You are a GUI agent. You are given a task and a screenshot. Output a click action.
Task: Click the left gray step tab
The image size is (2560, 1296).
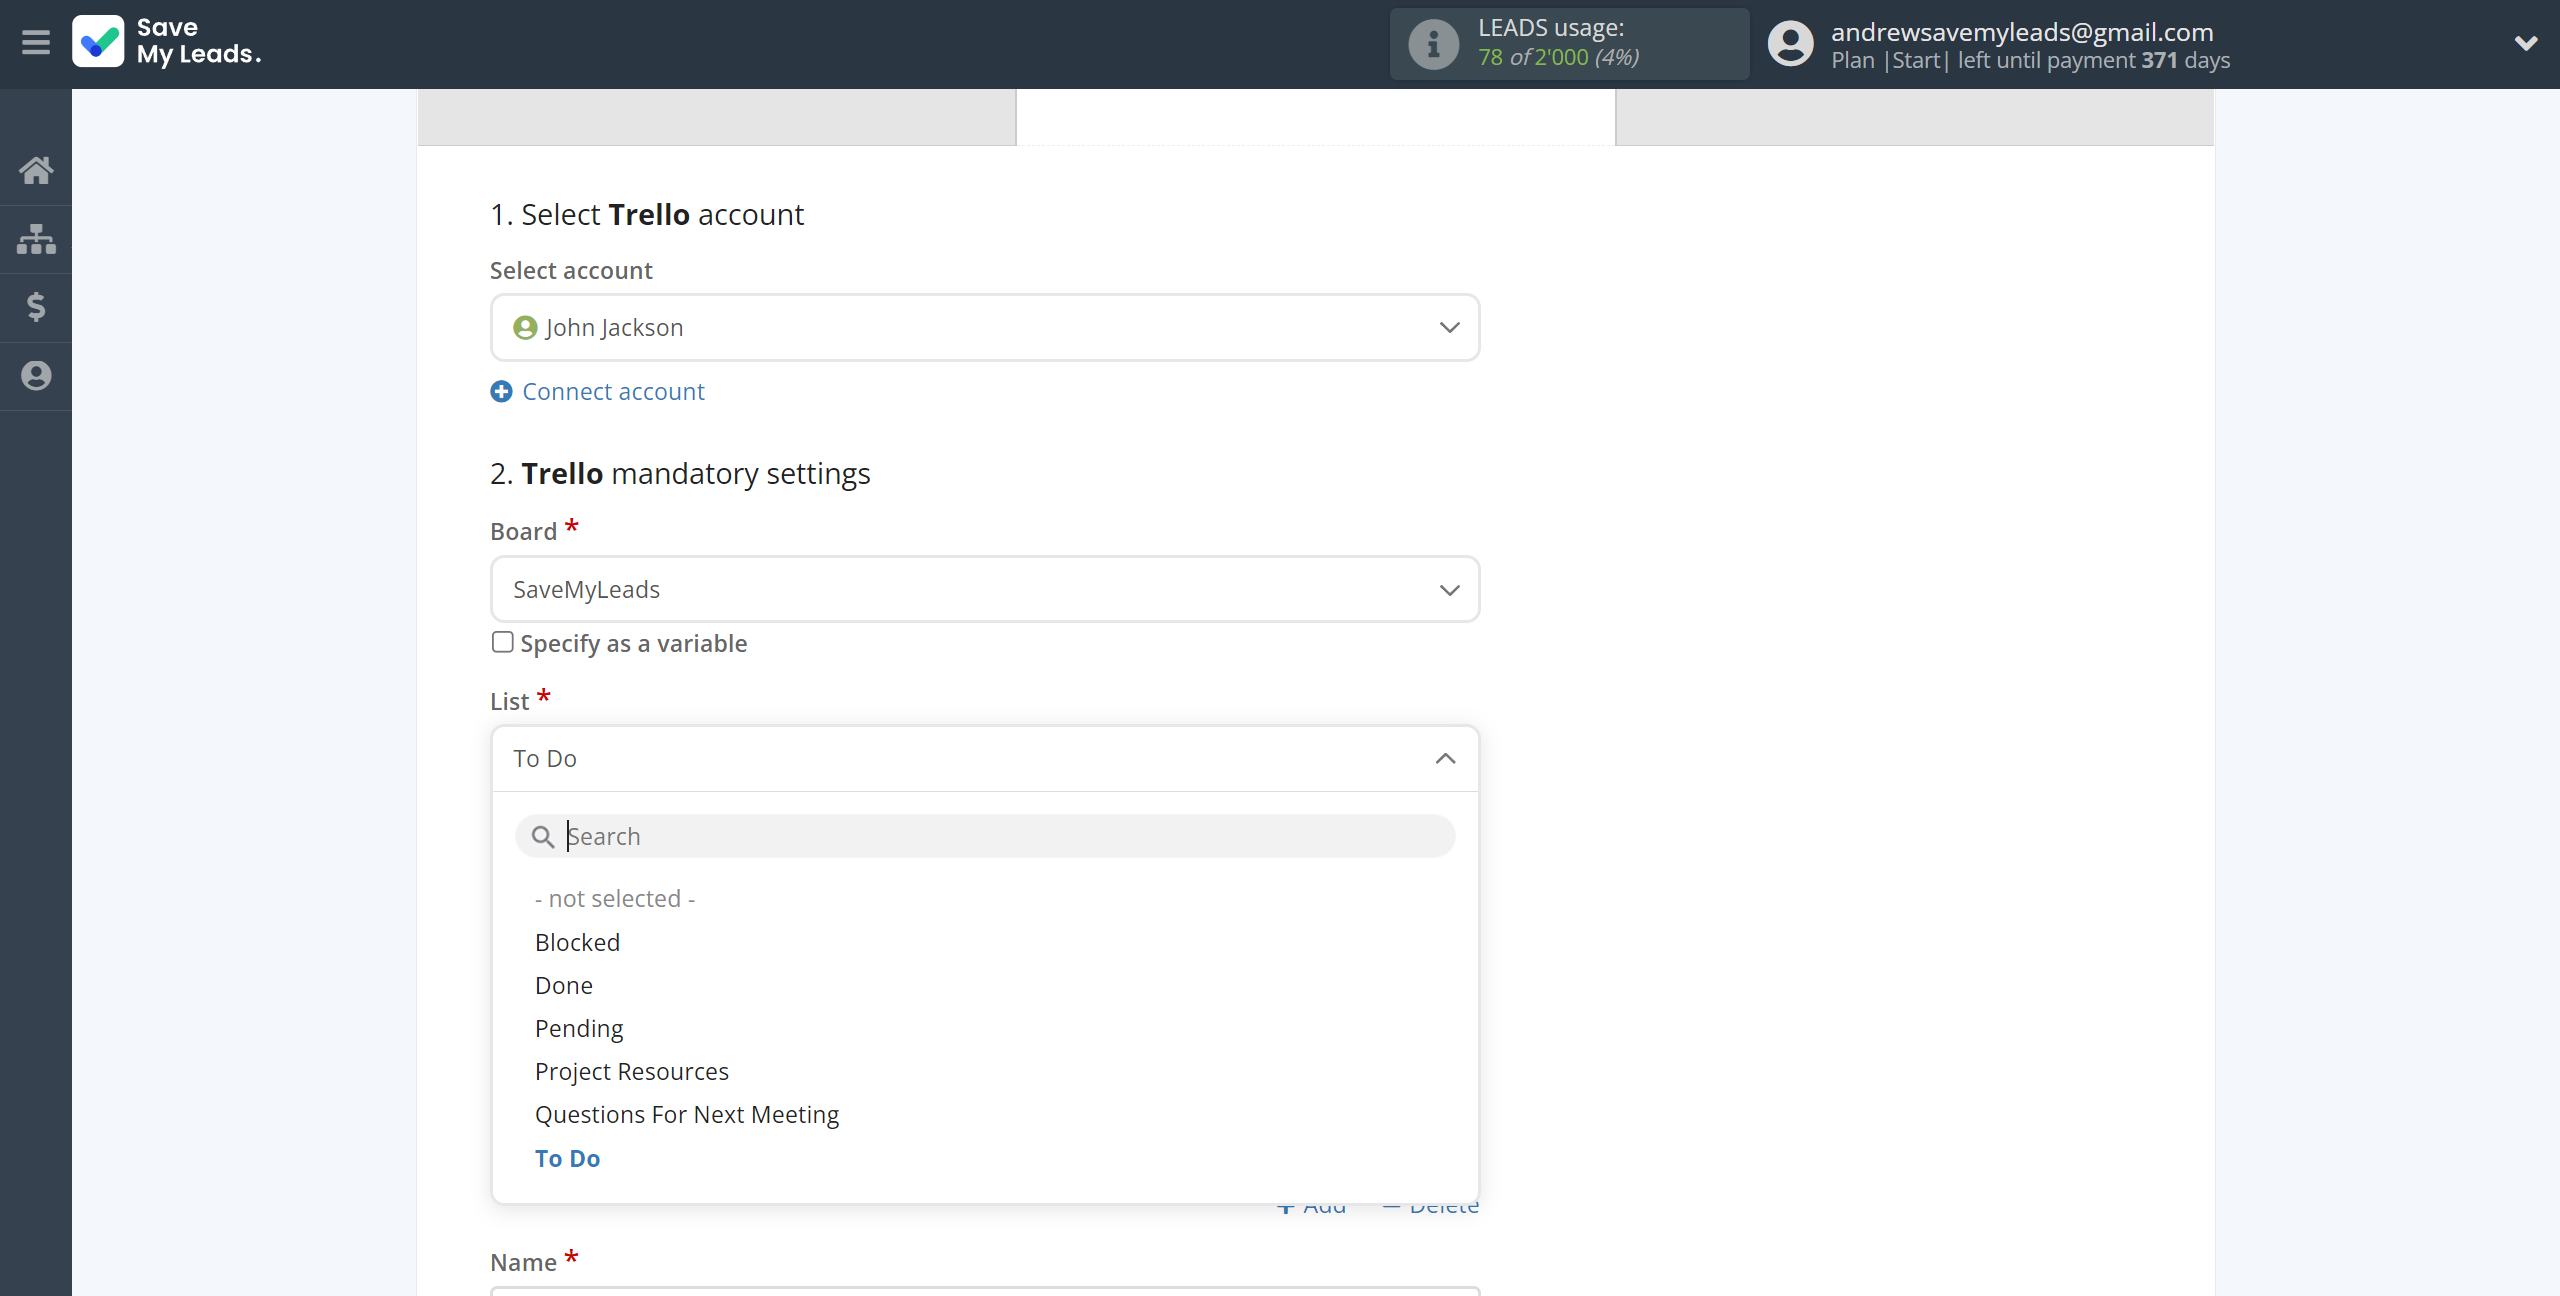pyautogui.click(x=717, y=117)
